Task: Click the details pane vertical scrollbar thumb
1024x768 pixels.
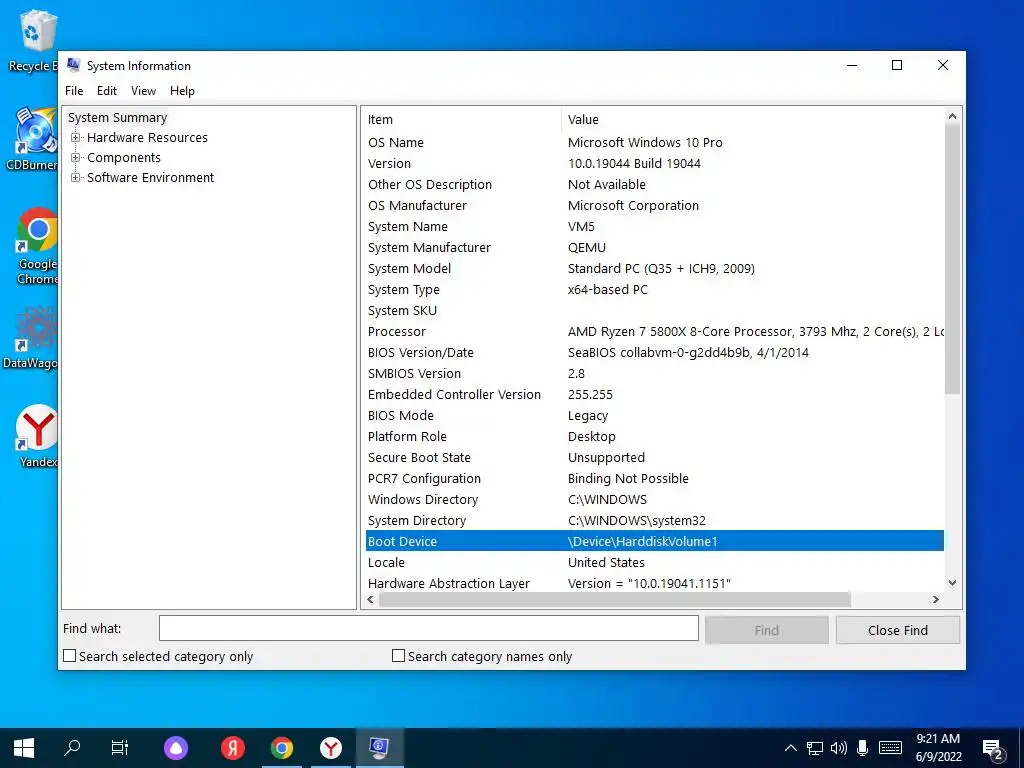Action: [x=952, y=259]
